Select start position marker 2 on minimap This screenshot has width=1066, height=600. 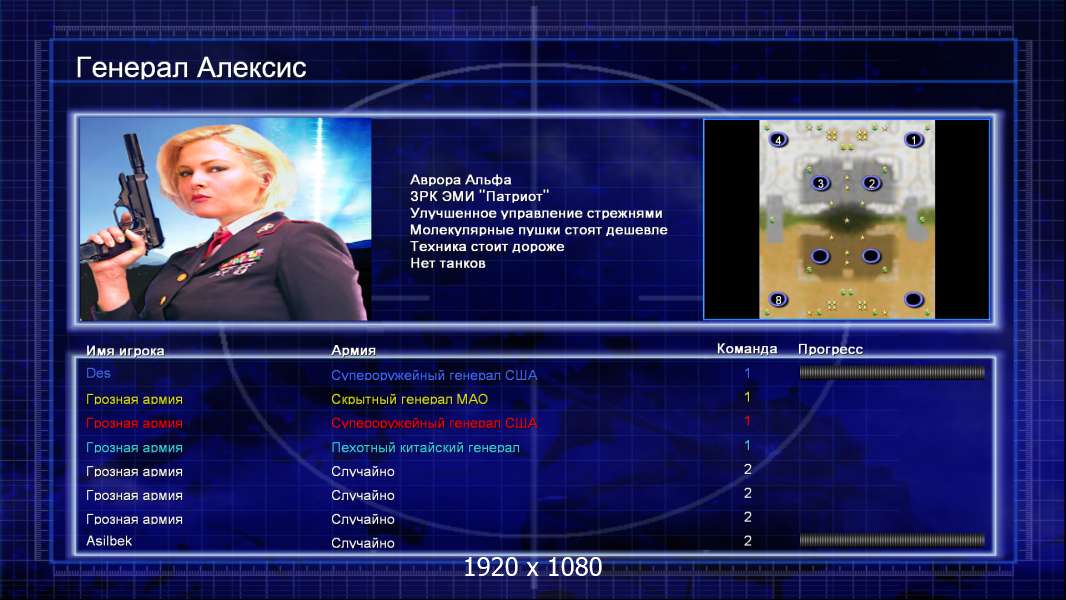coord(872,183)
